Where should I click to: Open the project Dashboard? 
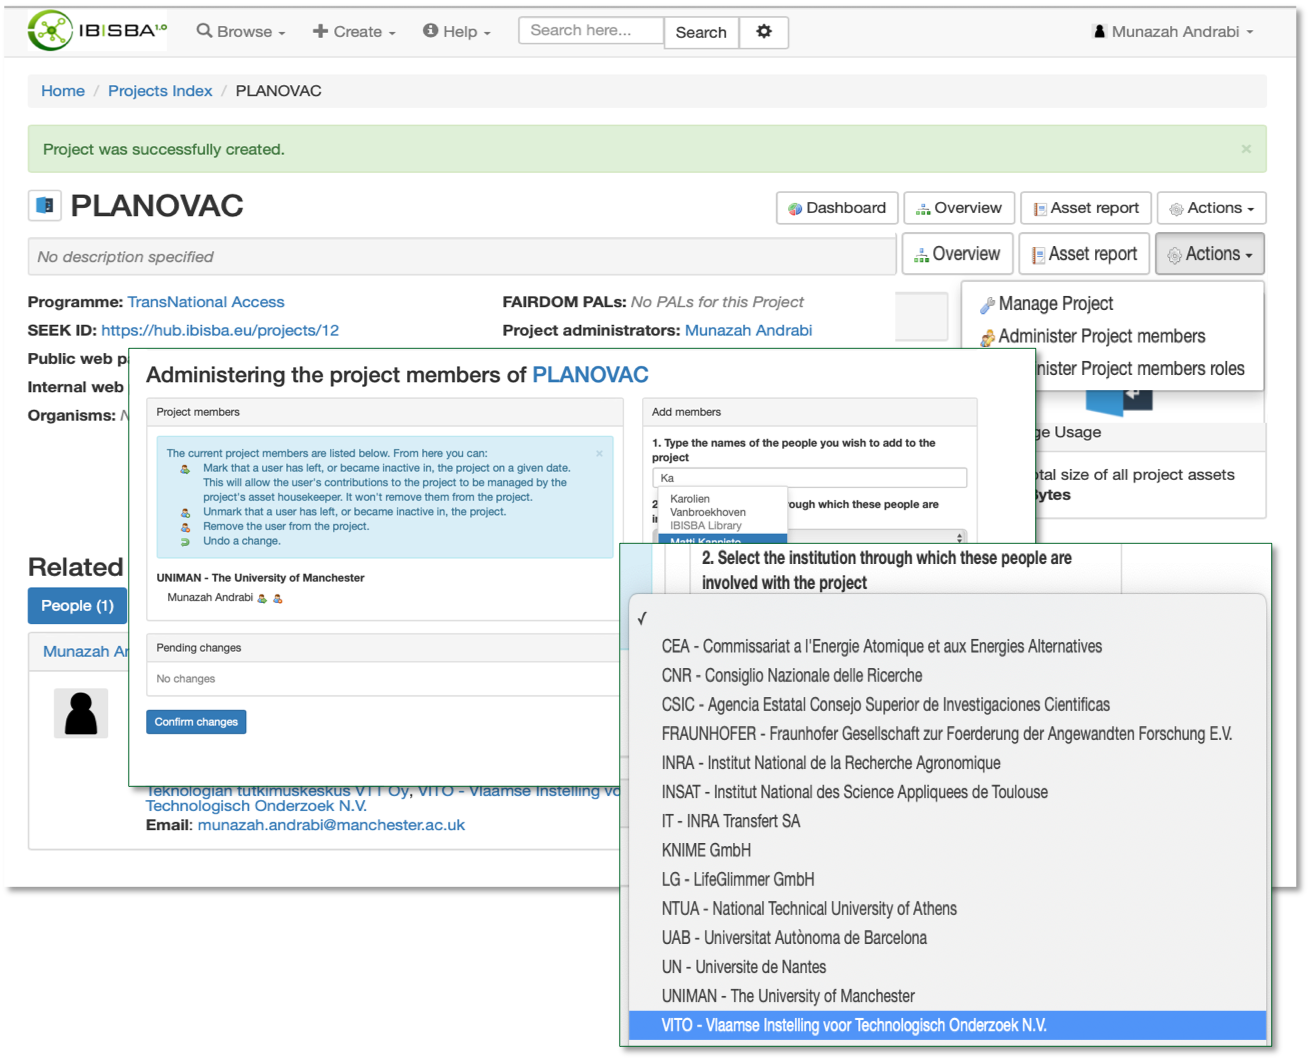pyautogui.click(x=837, y=208)
